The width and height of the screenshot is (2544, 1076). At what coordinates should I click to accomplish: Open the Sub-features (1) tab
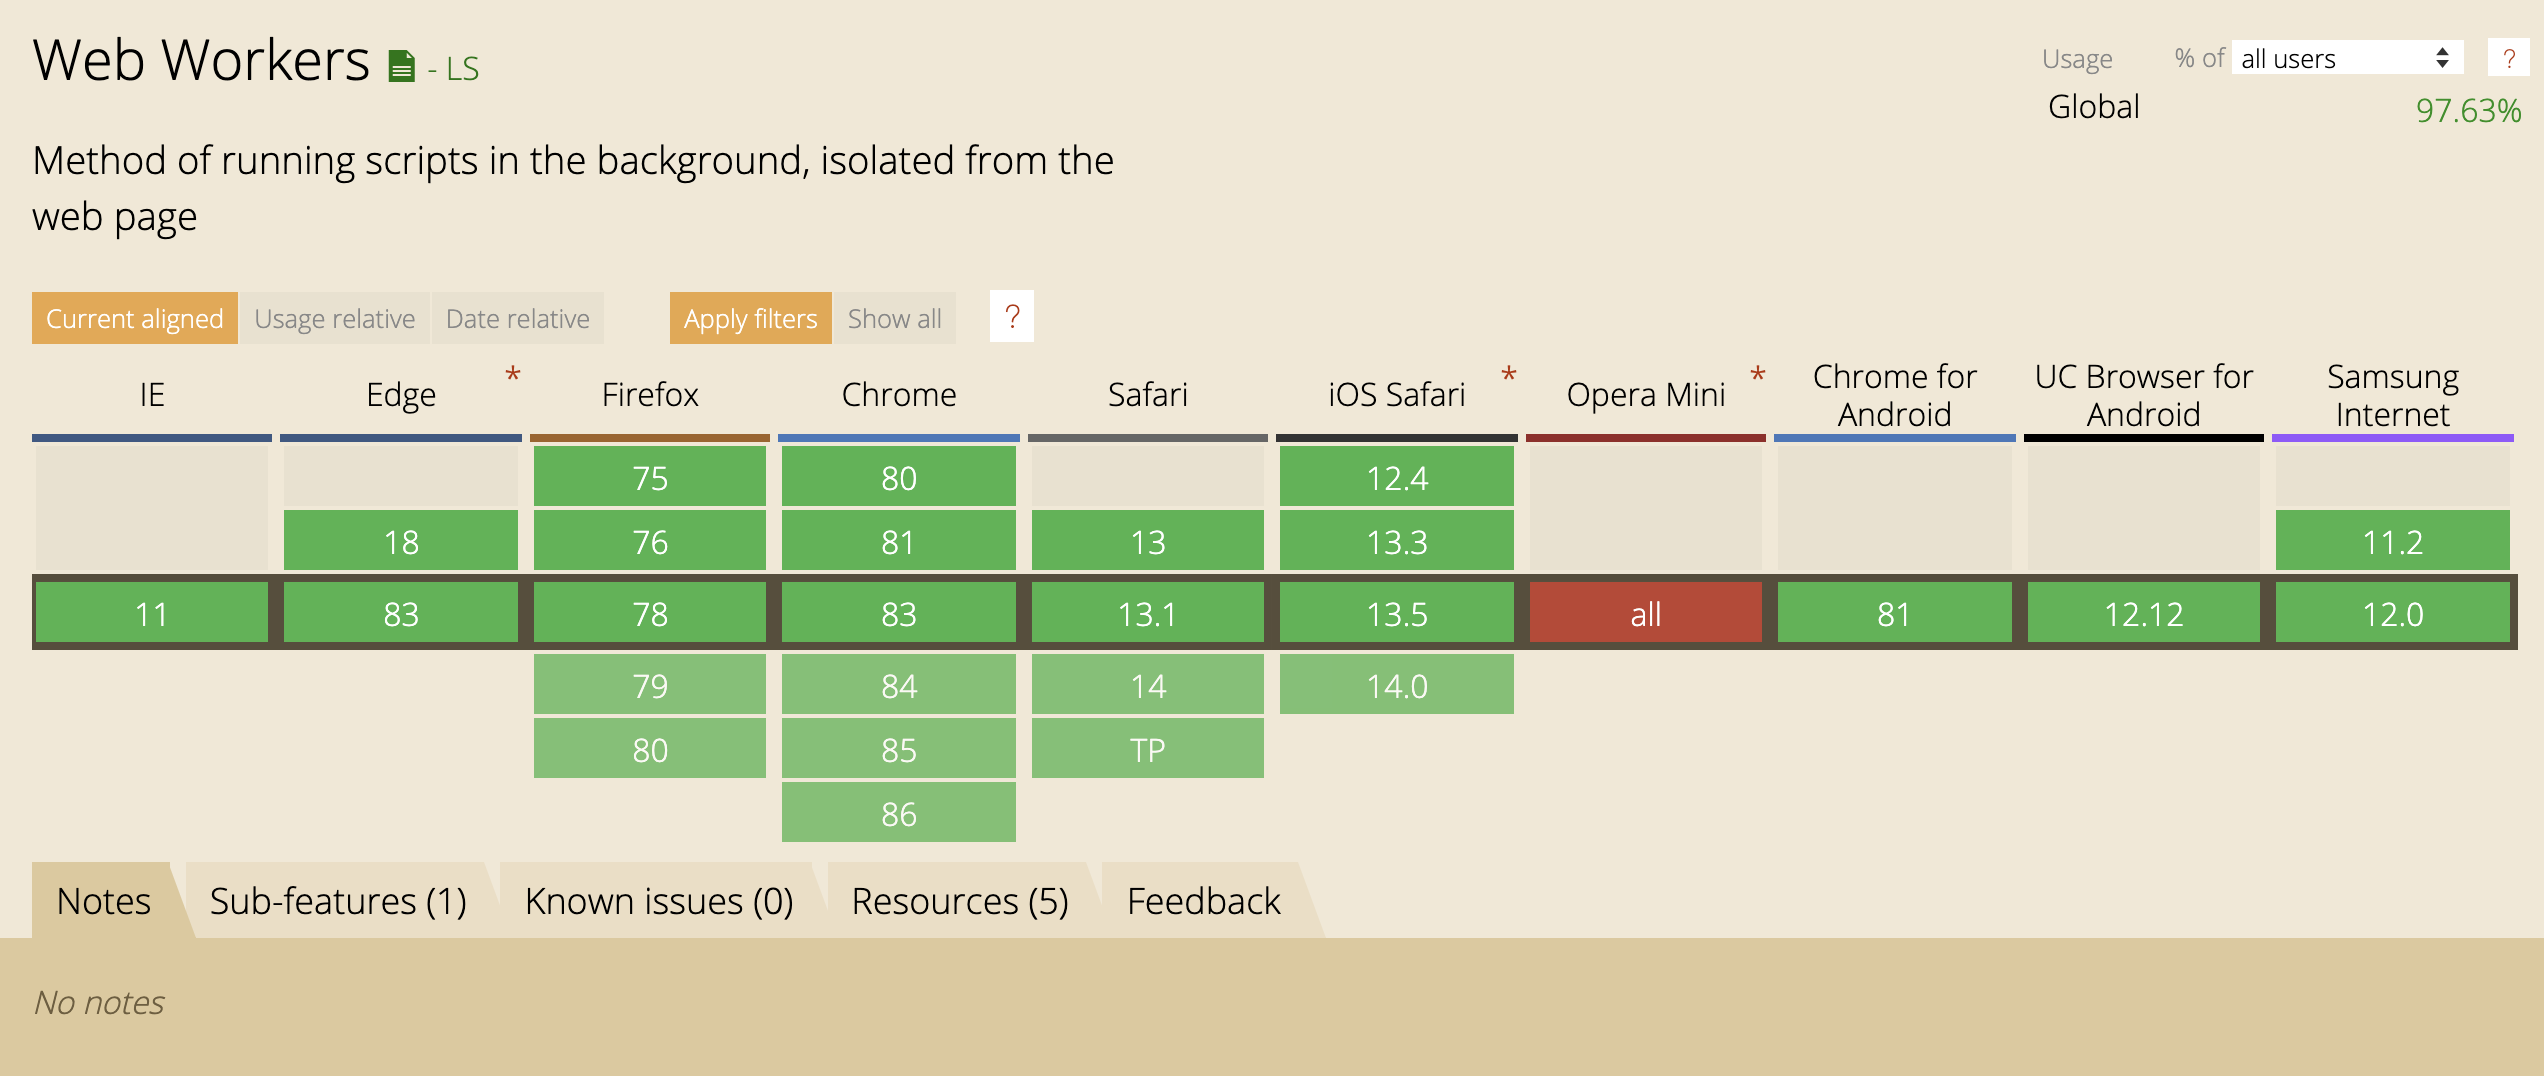point(338,900)
